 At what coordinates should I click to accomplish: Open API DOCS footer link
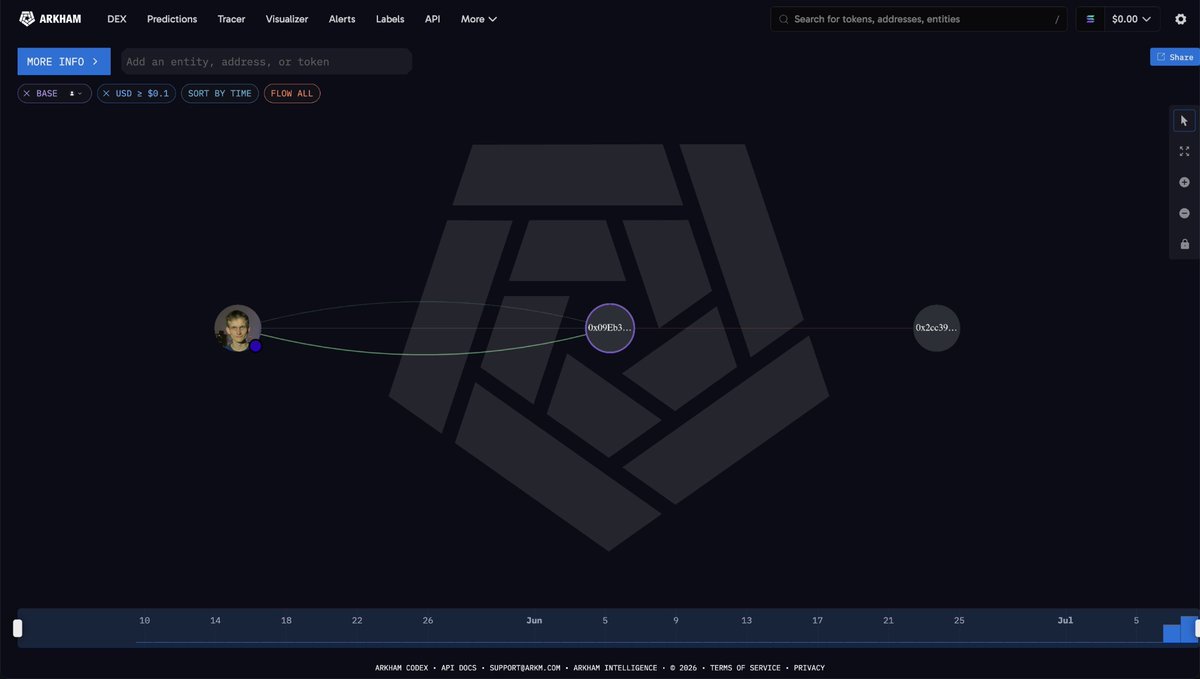click(461, 668)
